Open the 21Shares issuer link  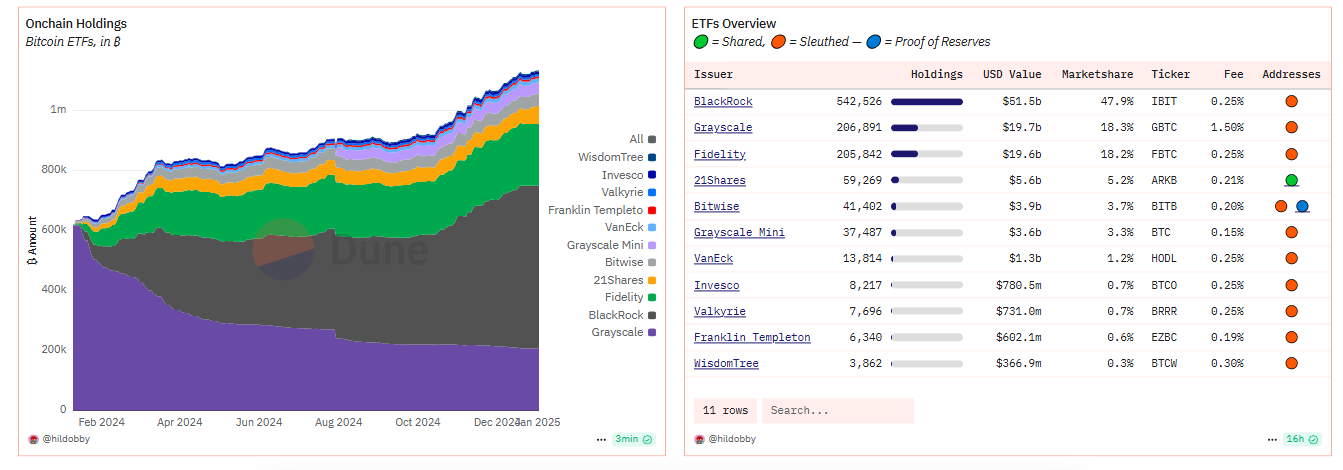pyautogui.click(x=720, y=180)
